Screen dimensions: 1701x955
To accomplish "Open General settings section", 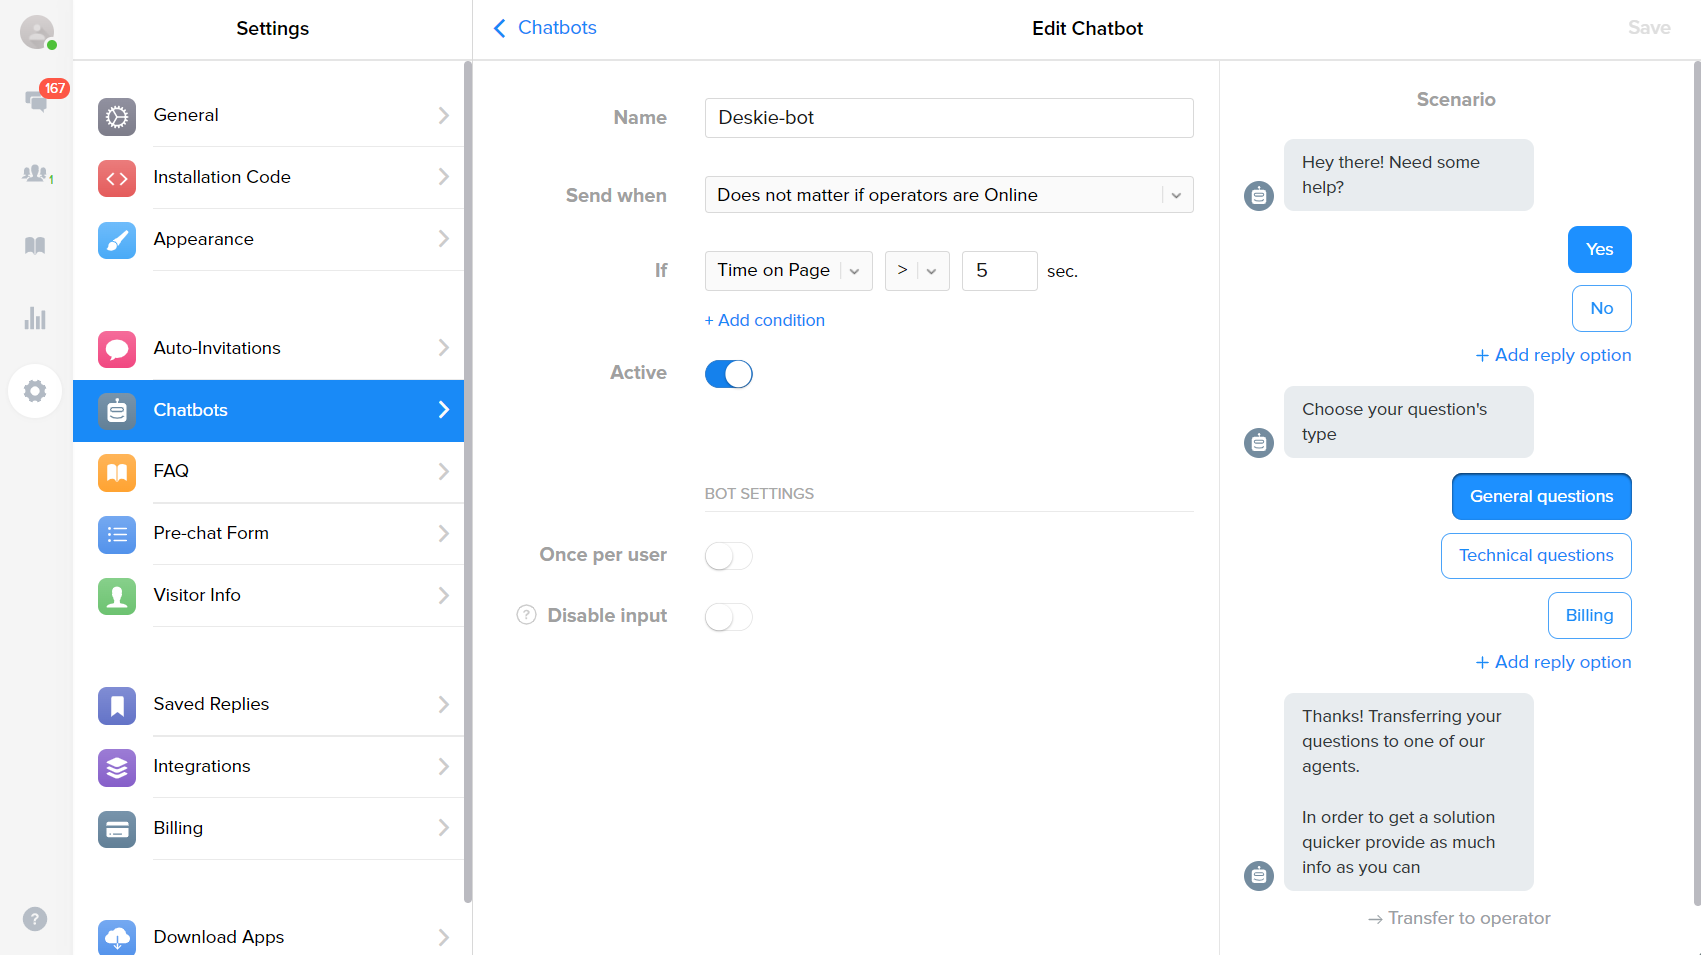I will [x=268, y=116].
